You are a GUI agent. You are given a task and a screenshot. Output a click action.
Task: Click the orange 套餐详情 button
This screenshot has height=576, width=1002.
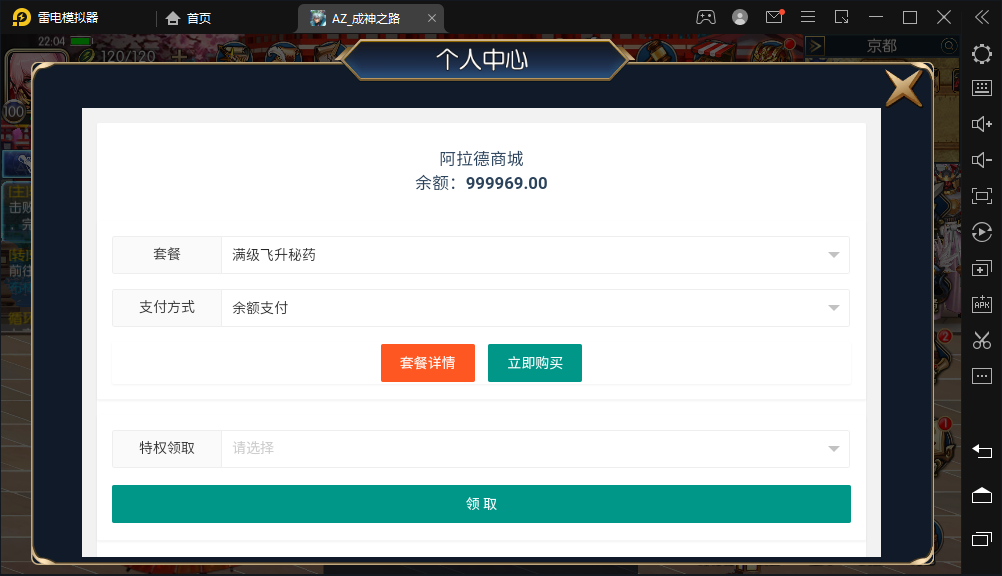point(427,363)
